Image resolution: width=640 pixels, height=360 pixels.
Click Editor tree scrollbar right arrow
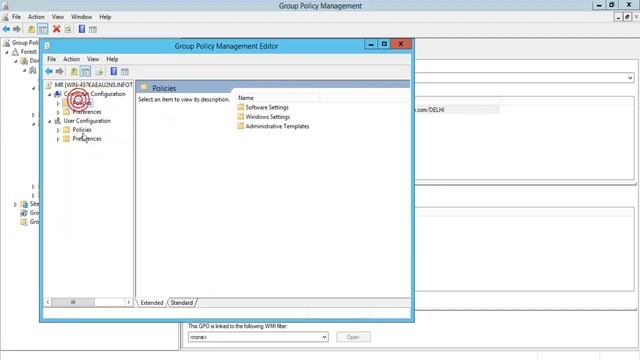pos(129,302)
